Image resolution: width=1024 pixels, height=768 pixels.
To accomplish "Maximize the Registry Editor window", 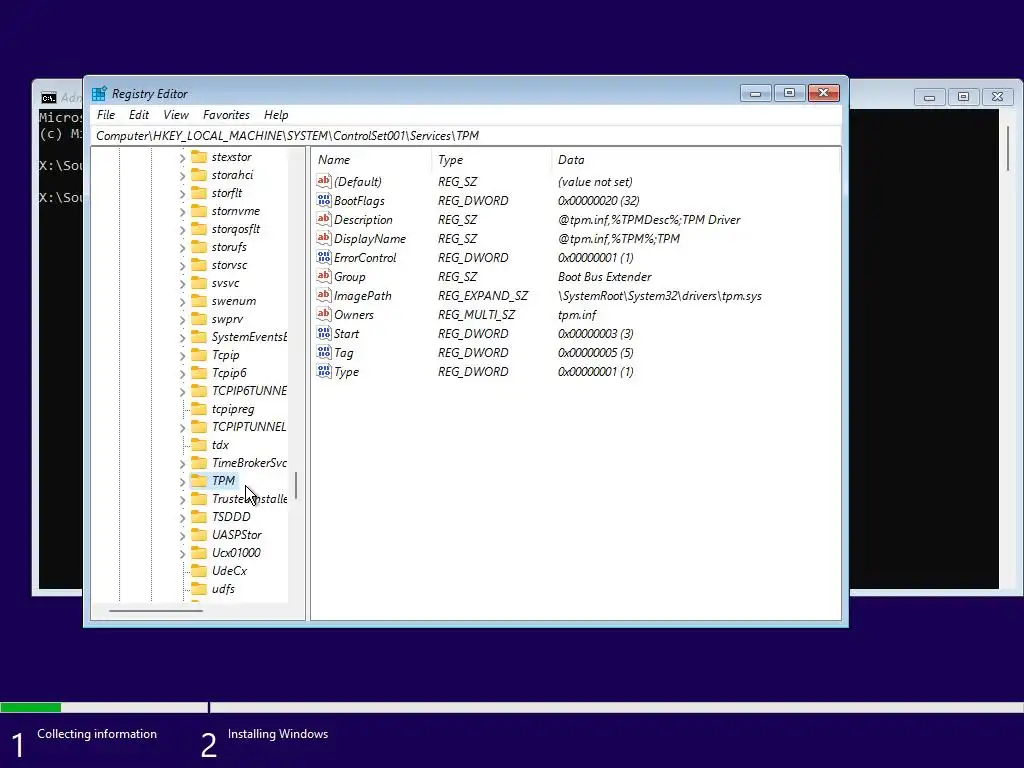I will (789, 93).
